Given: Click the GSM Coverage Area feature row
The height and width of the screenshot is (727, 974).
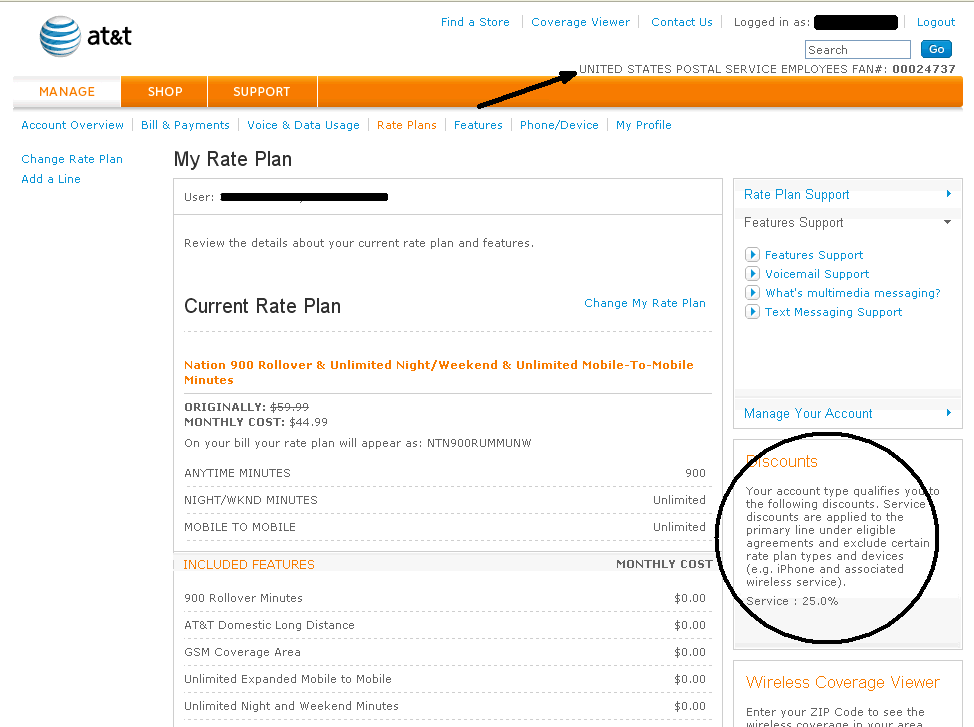Looking at the screenshot, I should pos(445,652).
